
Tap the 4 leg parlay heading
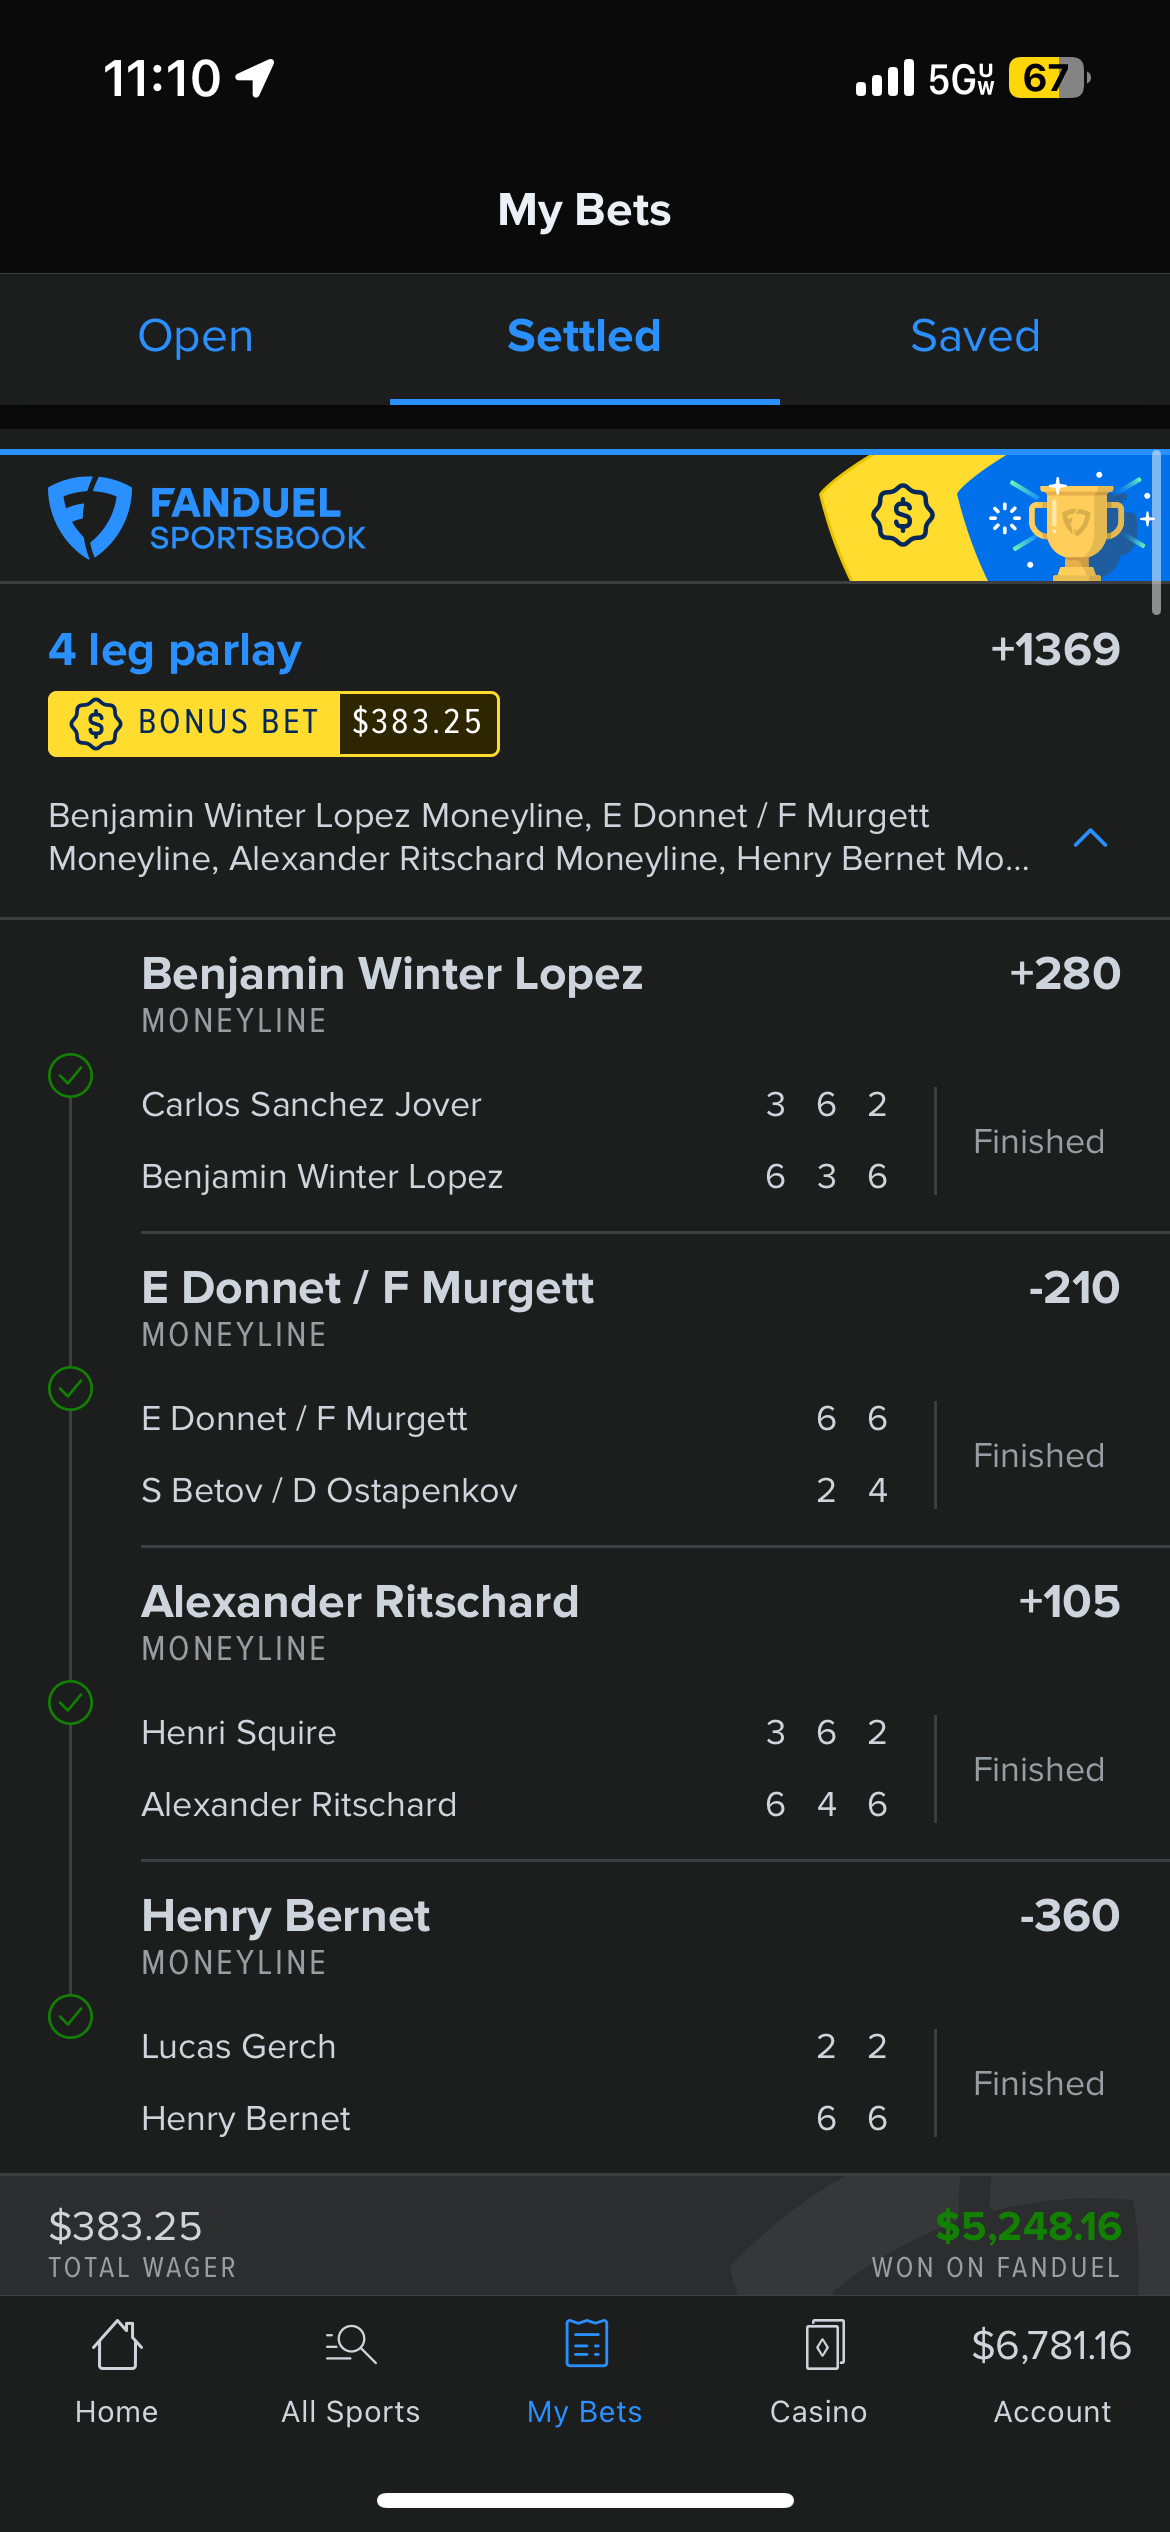(175, 650)
